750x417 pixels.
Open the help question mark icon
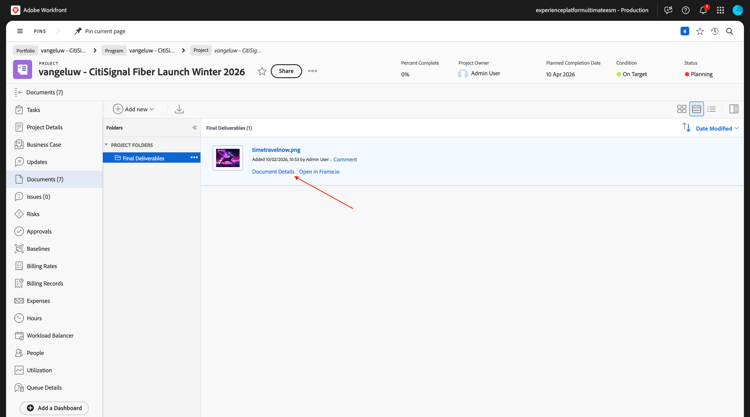coord(685,10)
